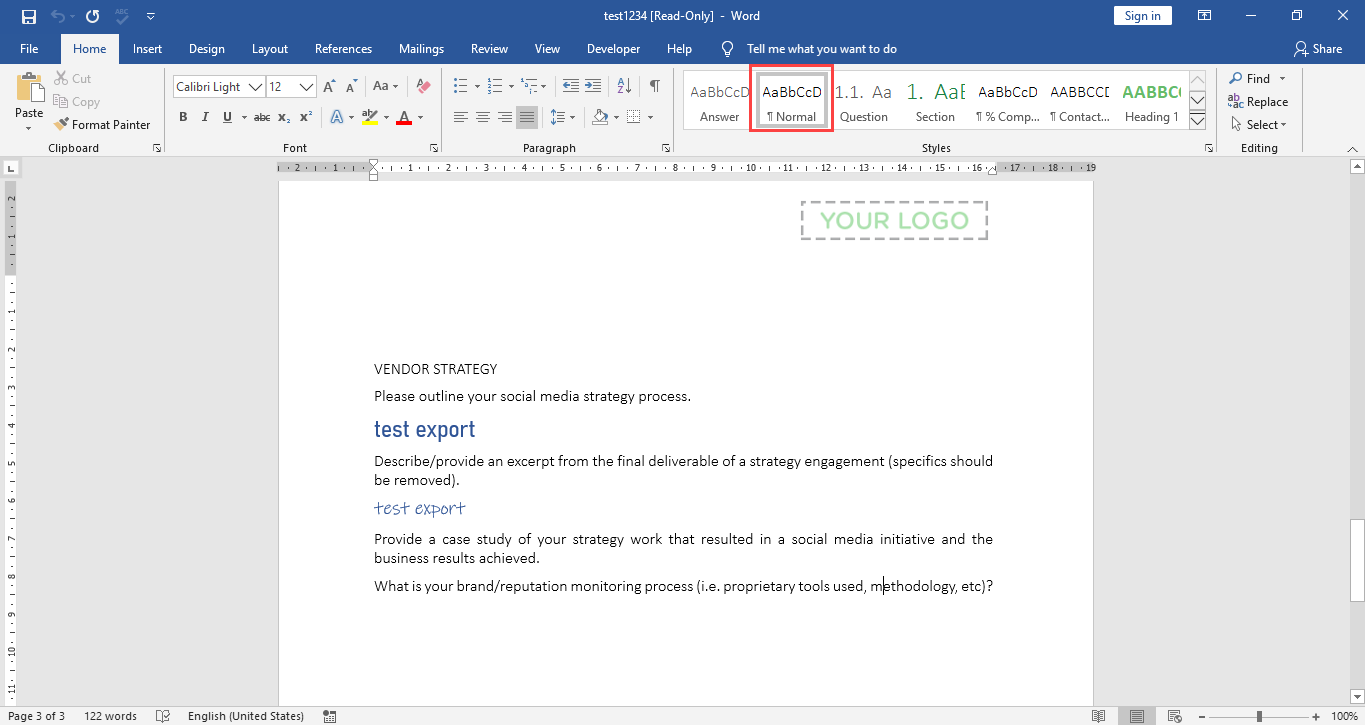This screenshot has height=725, width=1365.
Task: Click the vertical scrollbar thumb
Action: [x=1357, y=561]
